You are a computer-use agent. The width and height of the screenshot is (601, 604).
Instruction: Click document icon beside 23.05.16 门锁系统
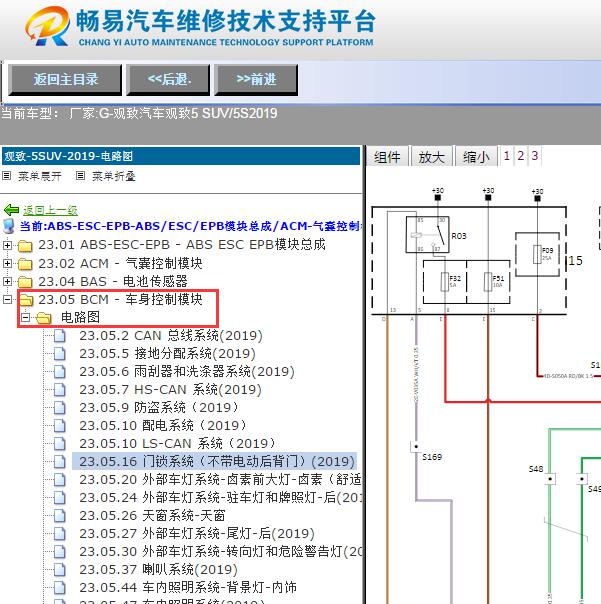(60, 461)
